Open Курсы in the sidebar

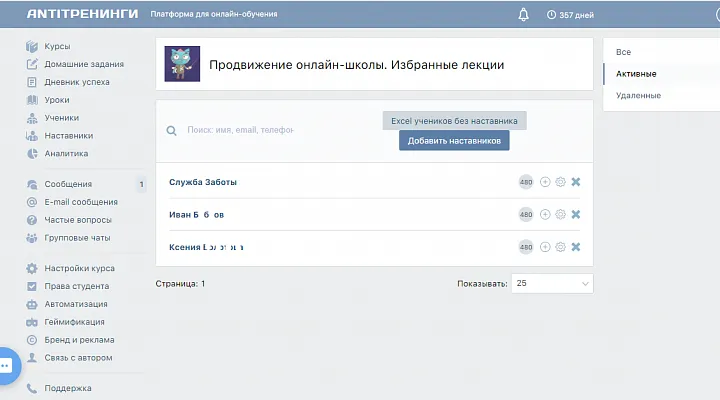[57, 47]
